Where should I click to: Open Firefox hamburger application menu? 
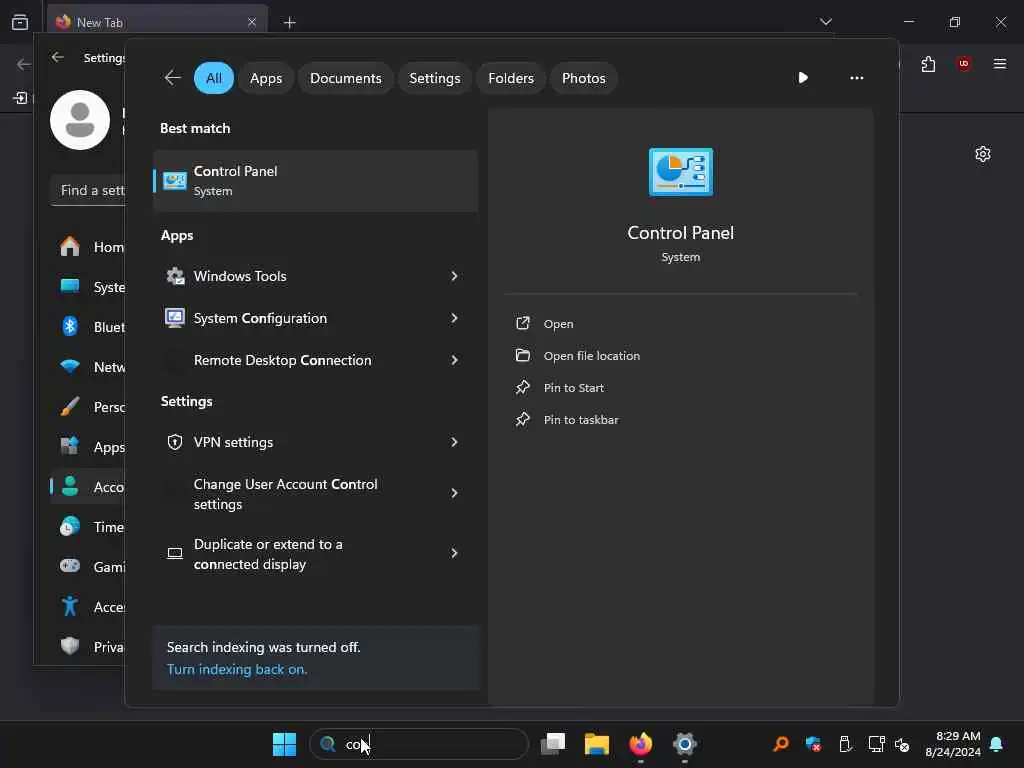pyautogui.click(x=999, y=63)
